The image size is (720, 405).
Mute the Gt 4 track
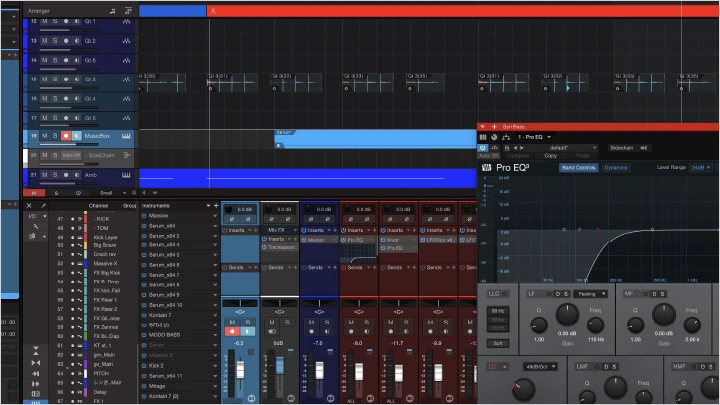coord(45,99)
